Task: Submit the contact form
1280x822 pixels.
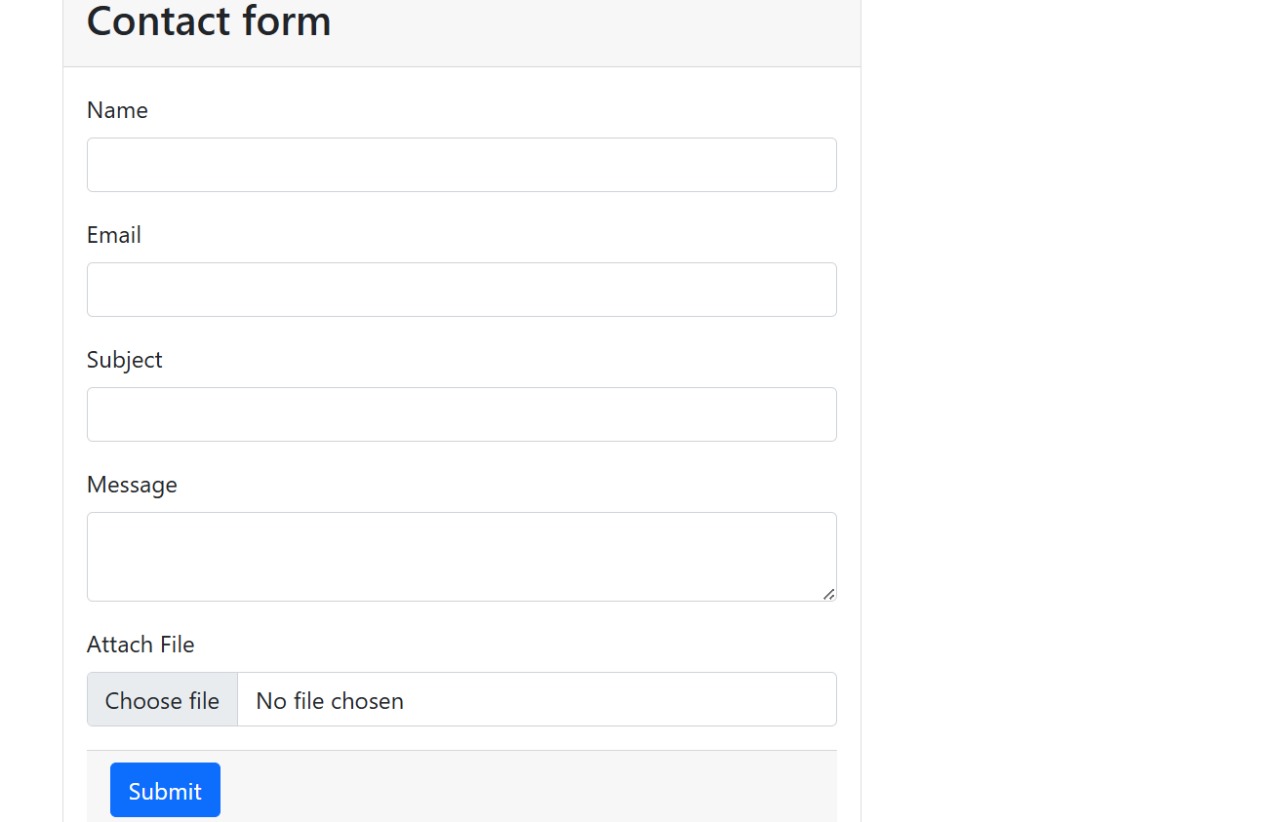Action: click(x=165, y=790)
